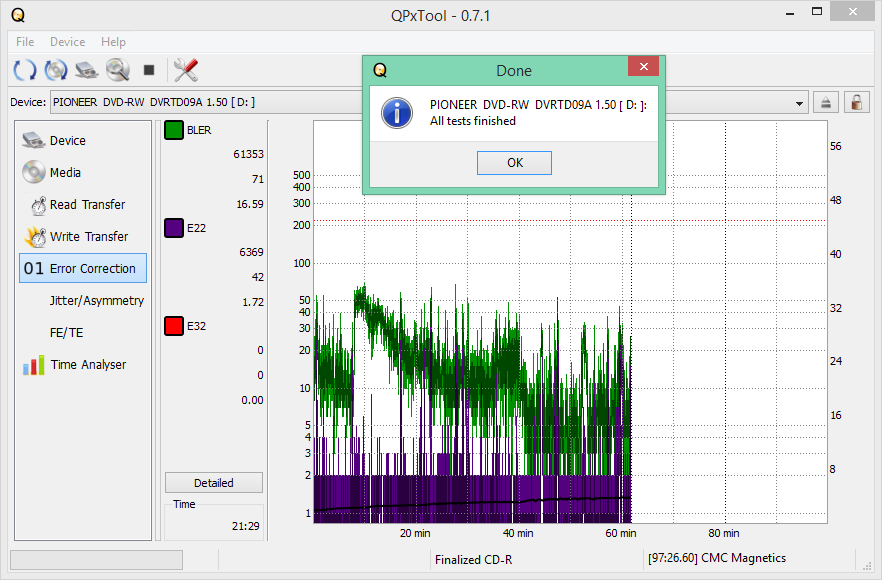
Task: Click the Detailed button
Action: [x=214, y=483]
